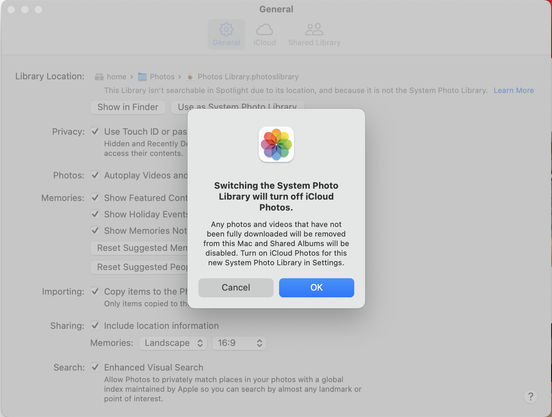Click the Photos folder icon in path

point(142,77)
